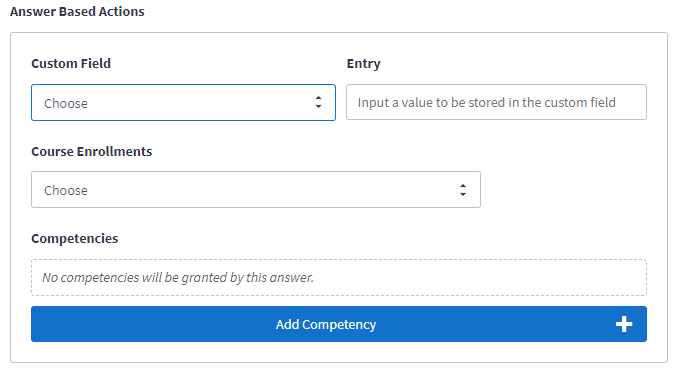The height and width of the screenshot is (369, 673).
Task: Click the Course Enrollments up-down arrows icon
Action: pyautogui.click(x=463, y=190)
